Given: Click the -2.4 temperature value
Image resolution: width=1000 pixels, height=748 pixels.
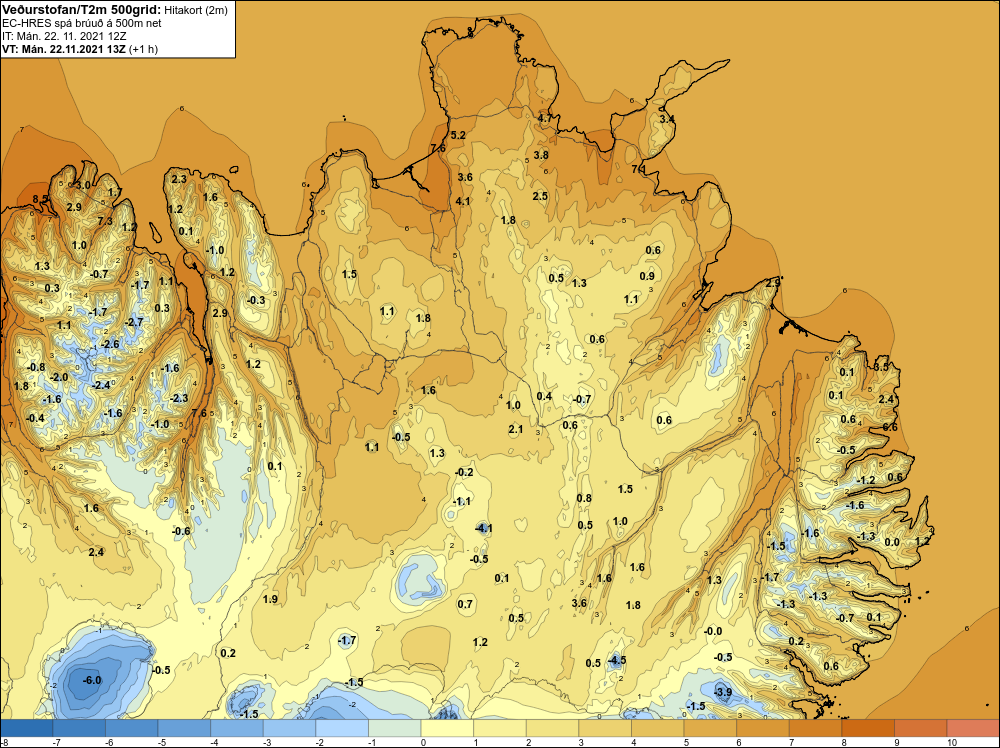Looking at the screenshot, I should 101,385.
